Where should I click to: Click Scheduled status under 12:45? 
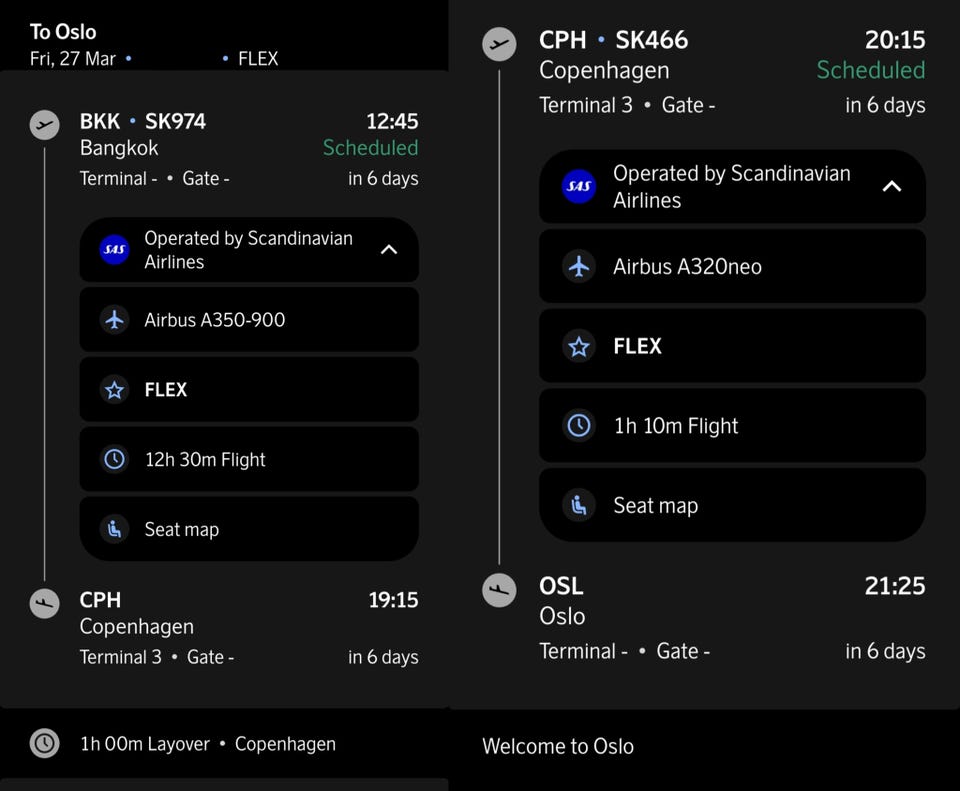370,148
